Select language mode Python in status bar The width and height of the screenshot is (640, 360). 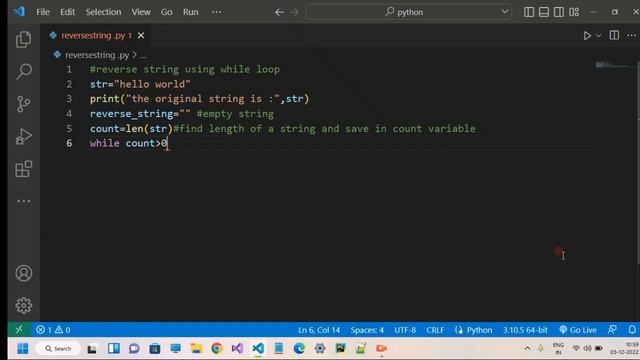click(x=479, y=330)
